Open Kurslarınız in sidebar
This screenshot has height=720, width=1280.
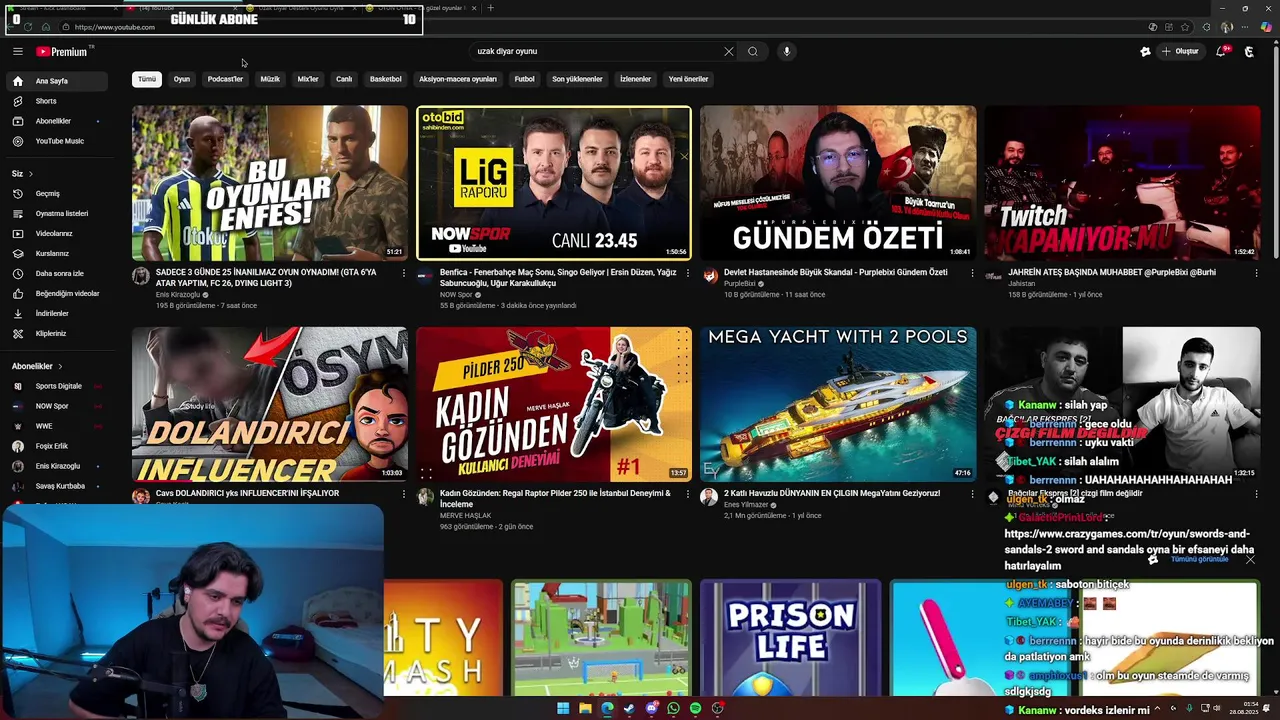click(56, 253)
